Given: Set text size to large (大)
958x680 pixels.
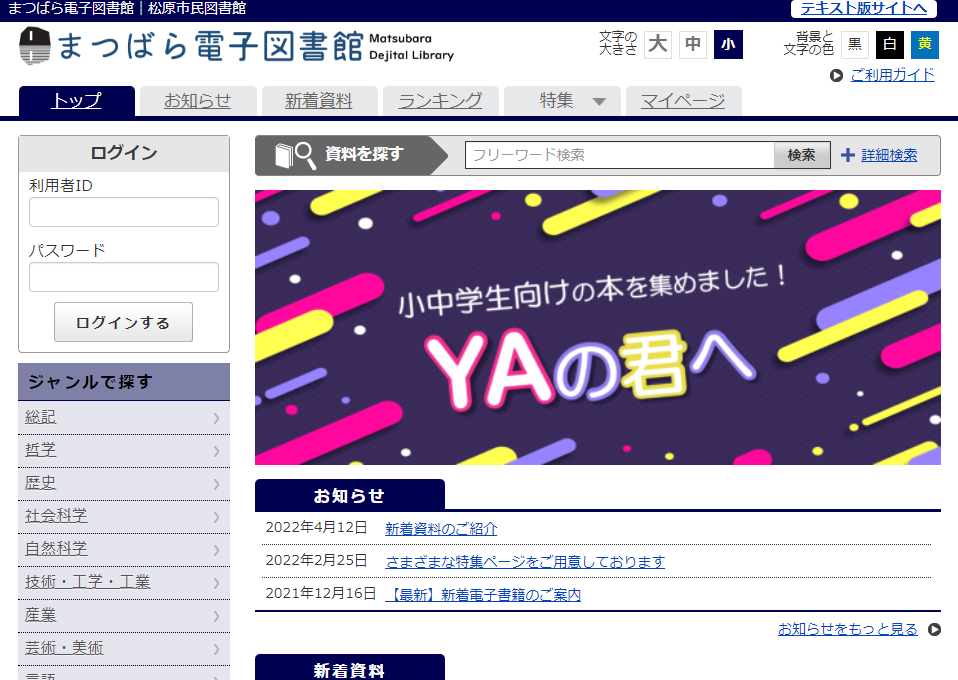Looking at the screenshot, I should coord(657,45).
